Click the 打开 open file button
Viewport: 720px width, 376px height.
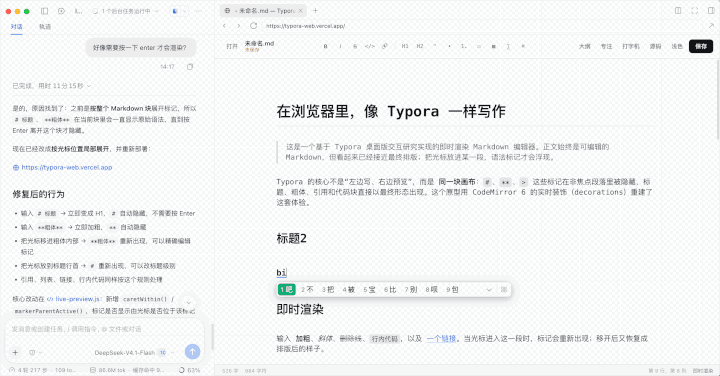coord(232,46)
